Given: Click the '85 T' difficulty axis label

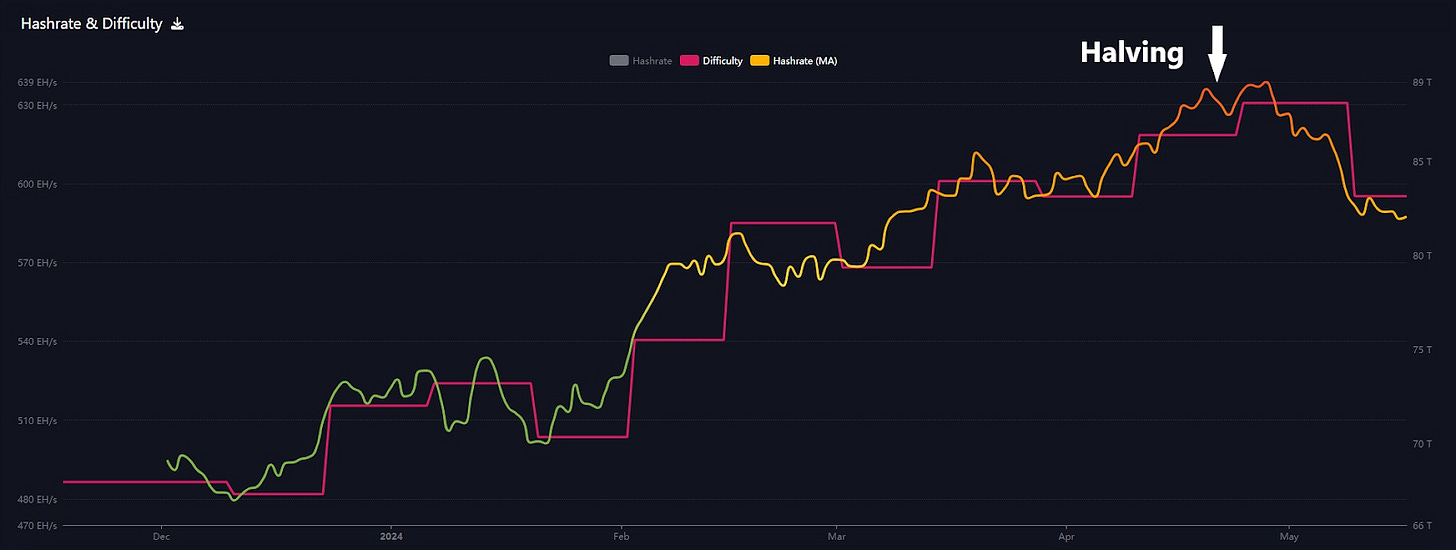Looking at the screenshot, I should click(1422, 161).
